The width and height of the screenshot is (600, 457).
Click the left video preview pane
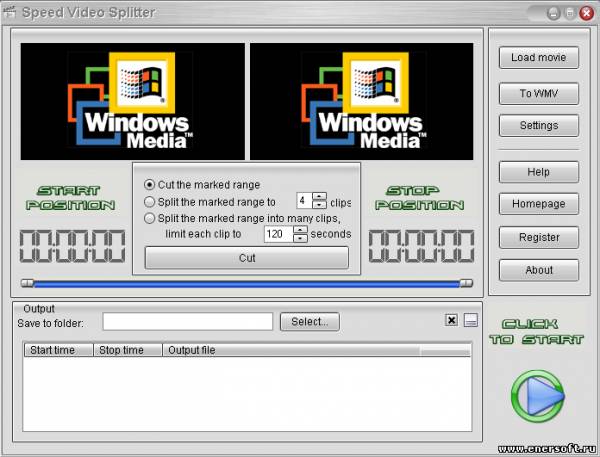(x=132, y=101)
